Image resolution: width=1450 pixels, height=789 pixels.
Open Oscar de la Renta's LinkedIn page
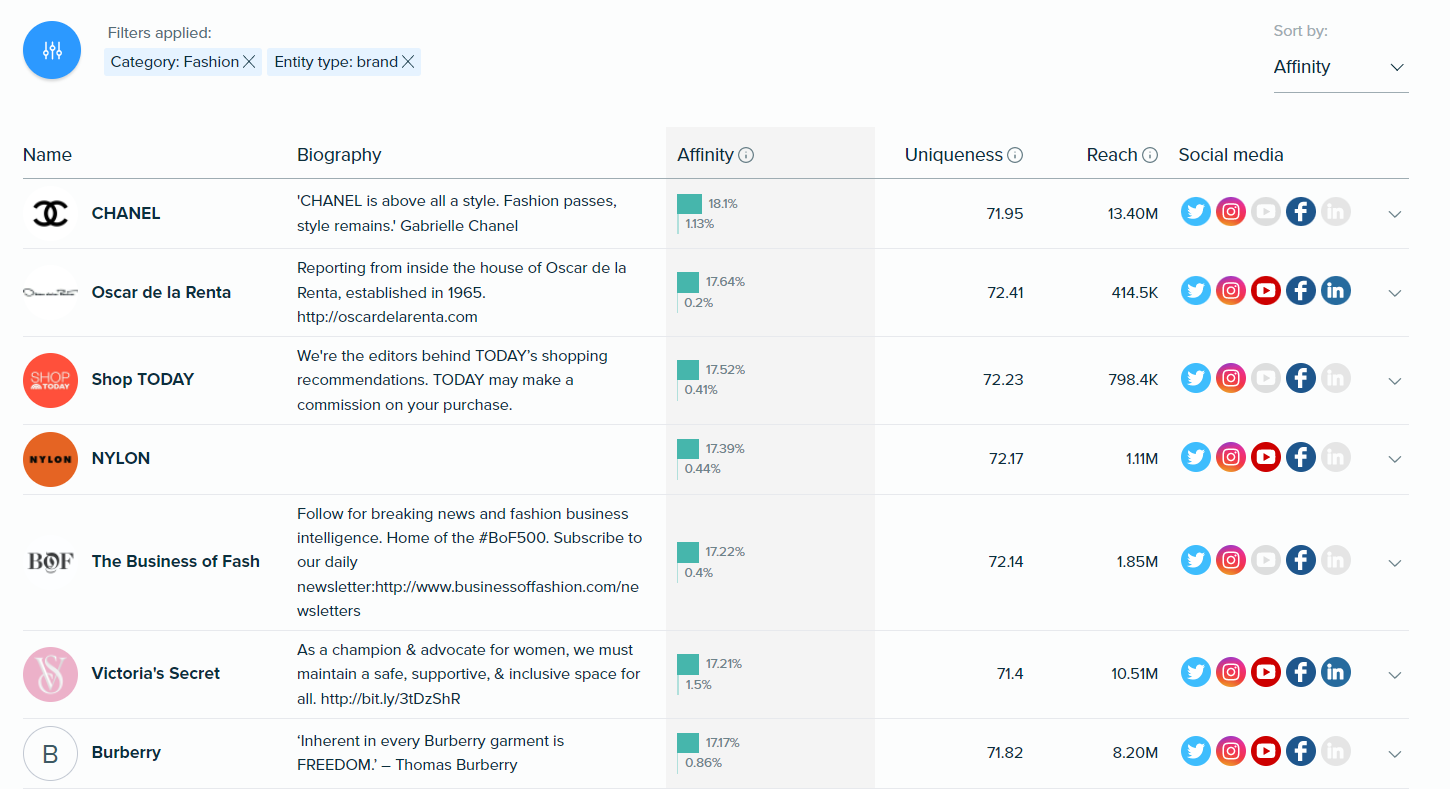(1335, 291)
